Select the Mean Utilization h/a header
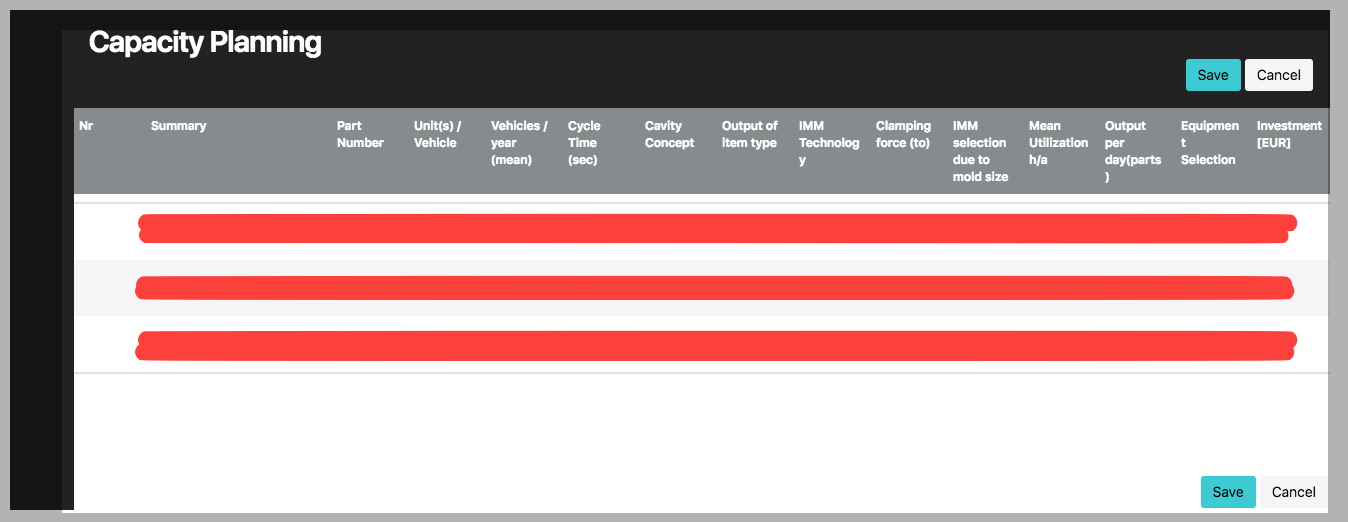Screen dimensions: 1348x522 1058,143
